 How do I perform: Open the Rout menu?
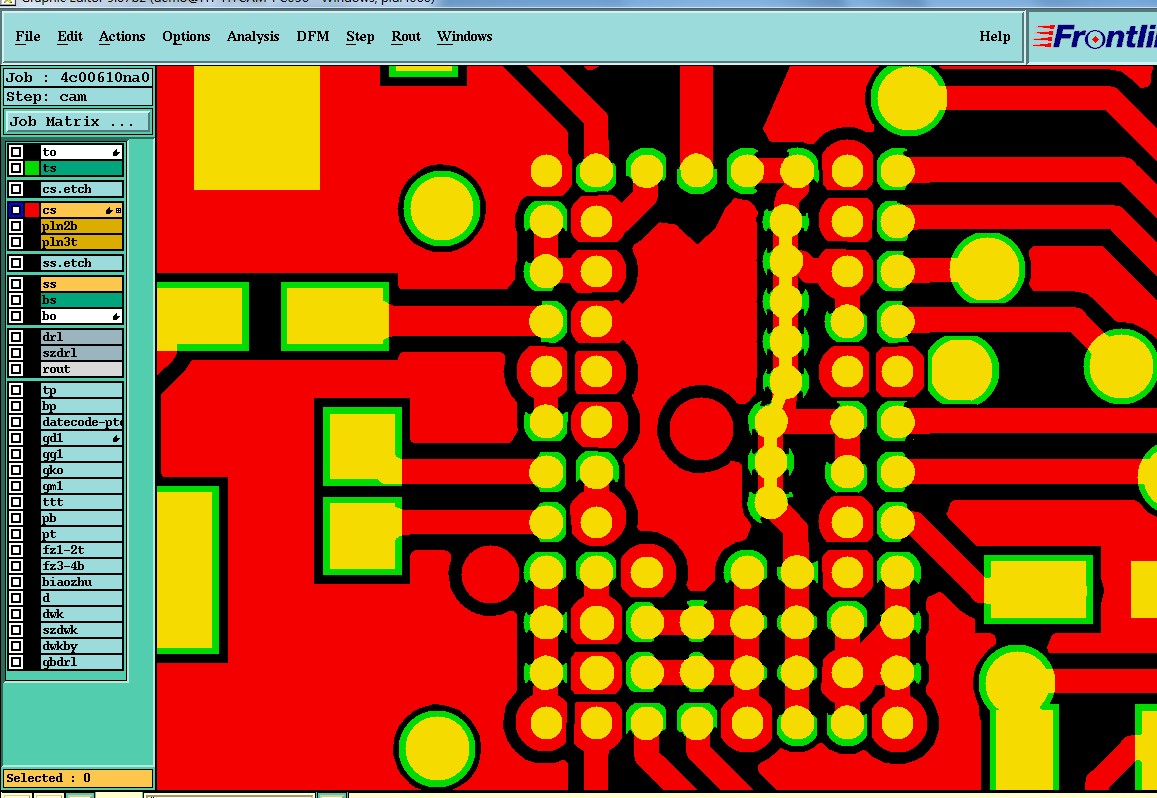406,36
